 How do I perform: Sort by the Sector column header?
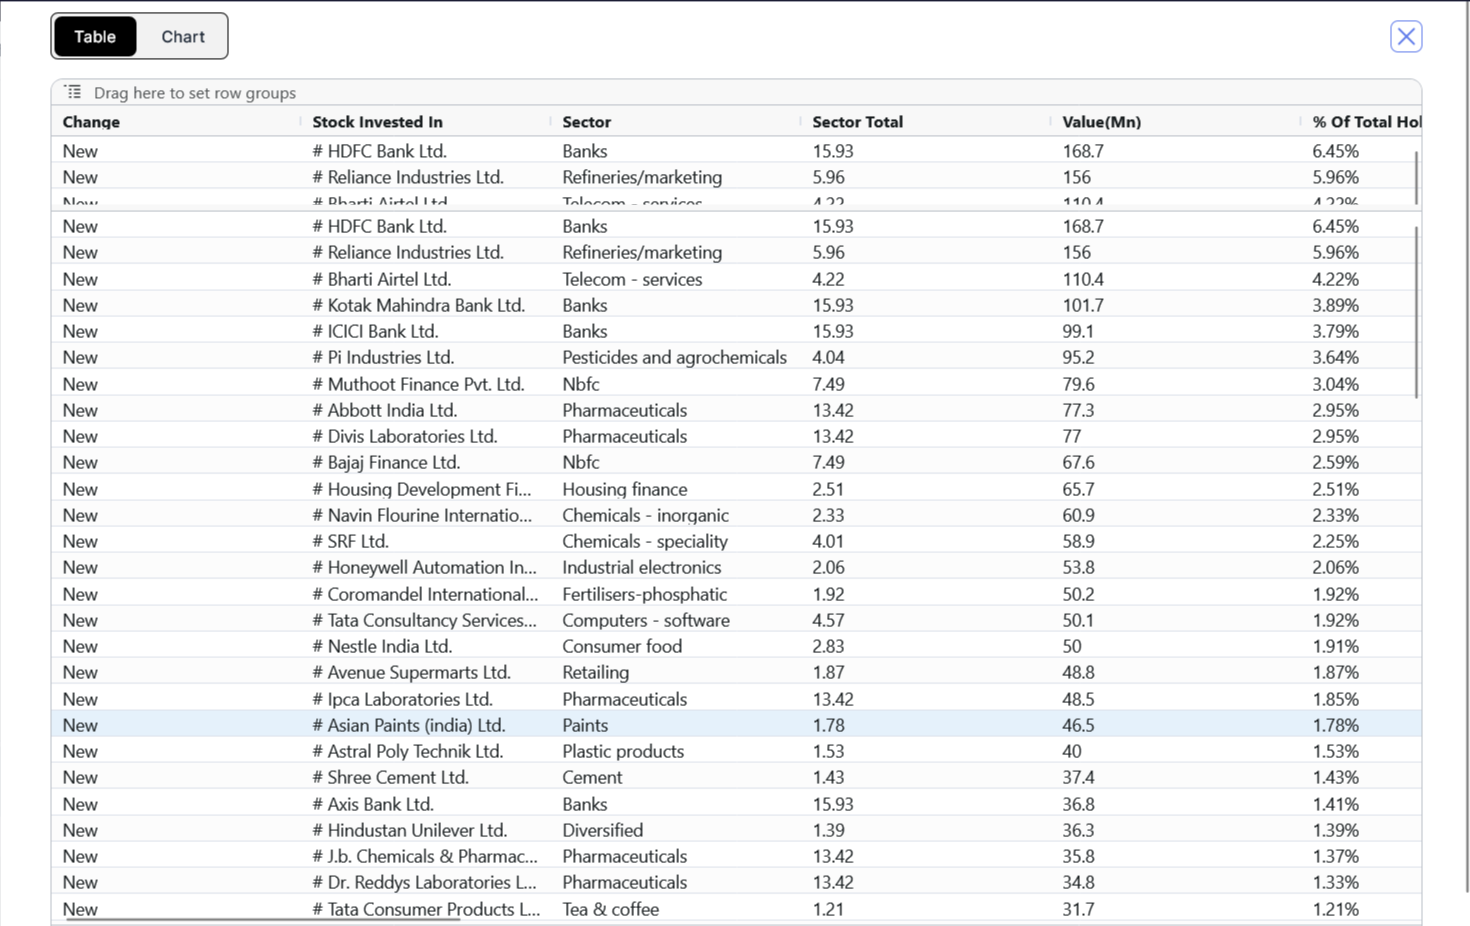pos(586,122)
